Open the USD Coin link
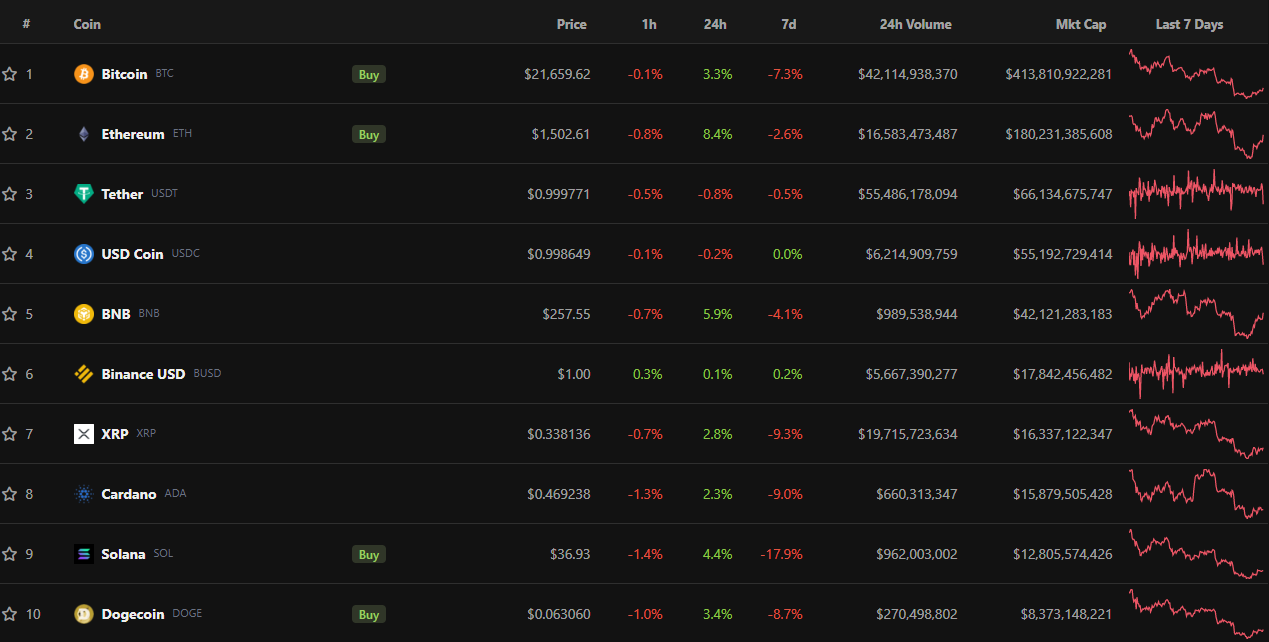 coord(132,254)
